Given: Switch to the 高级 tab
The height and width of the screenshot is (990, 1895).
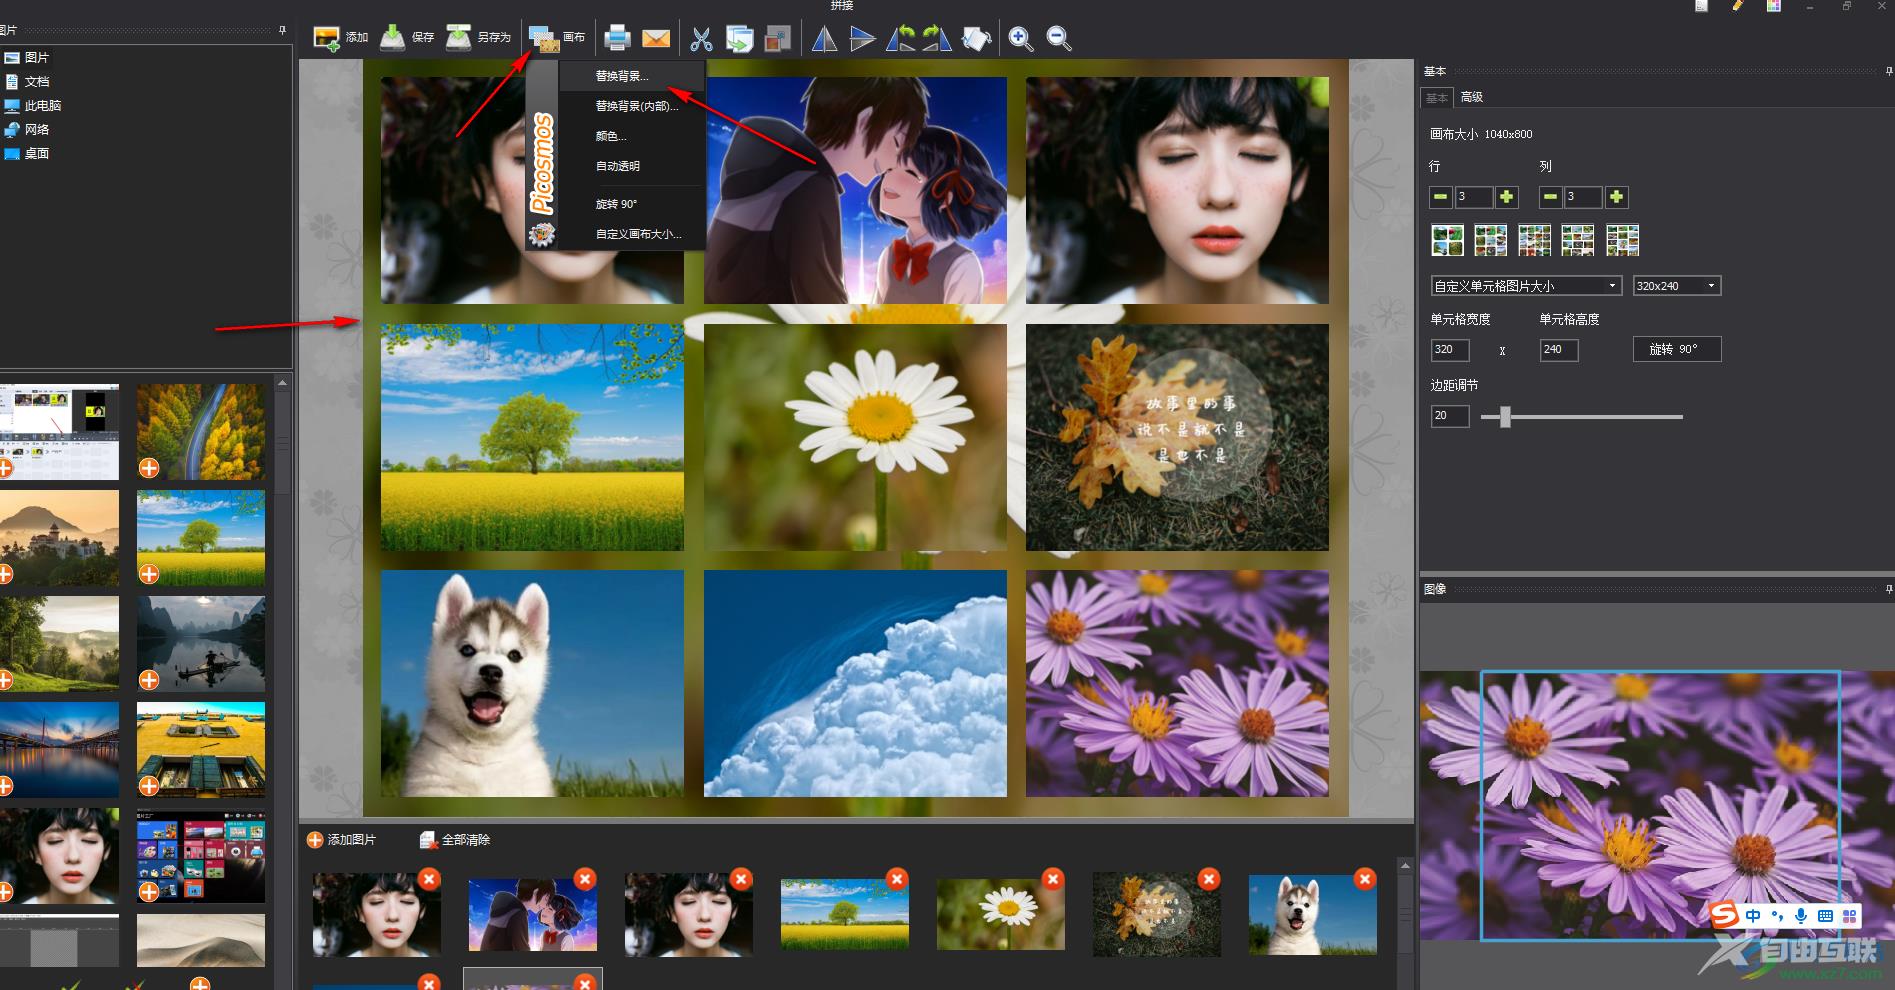Looking at the screenshot, I should point(1471,97).
